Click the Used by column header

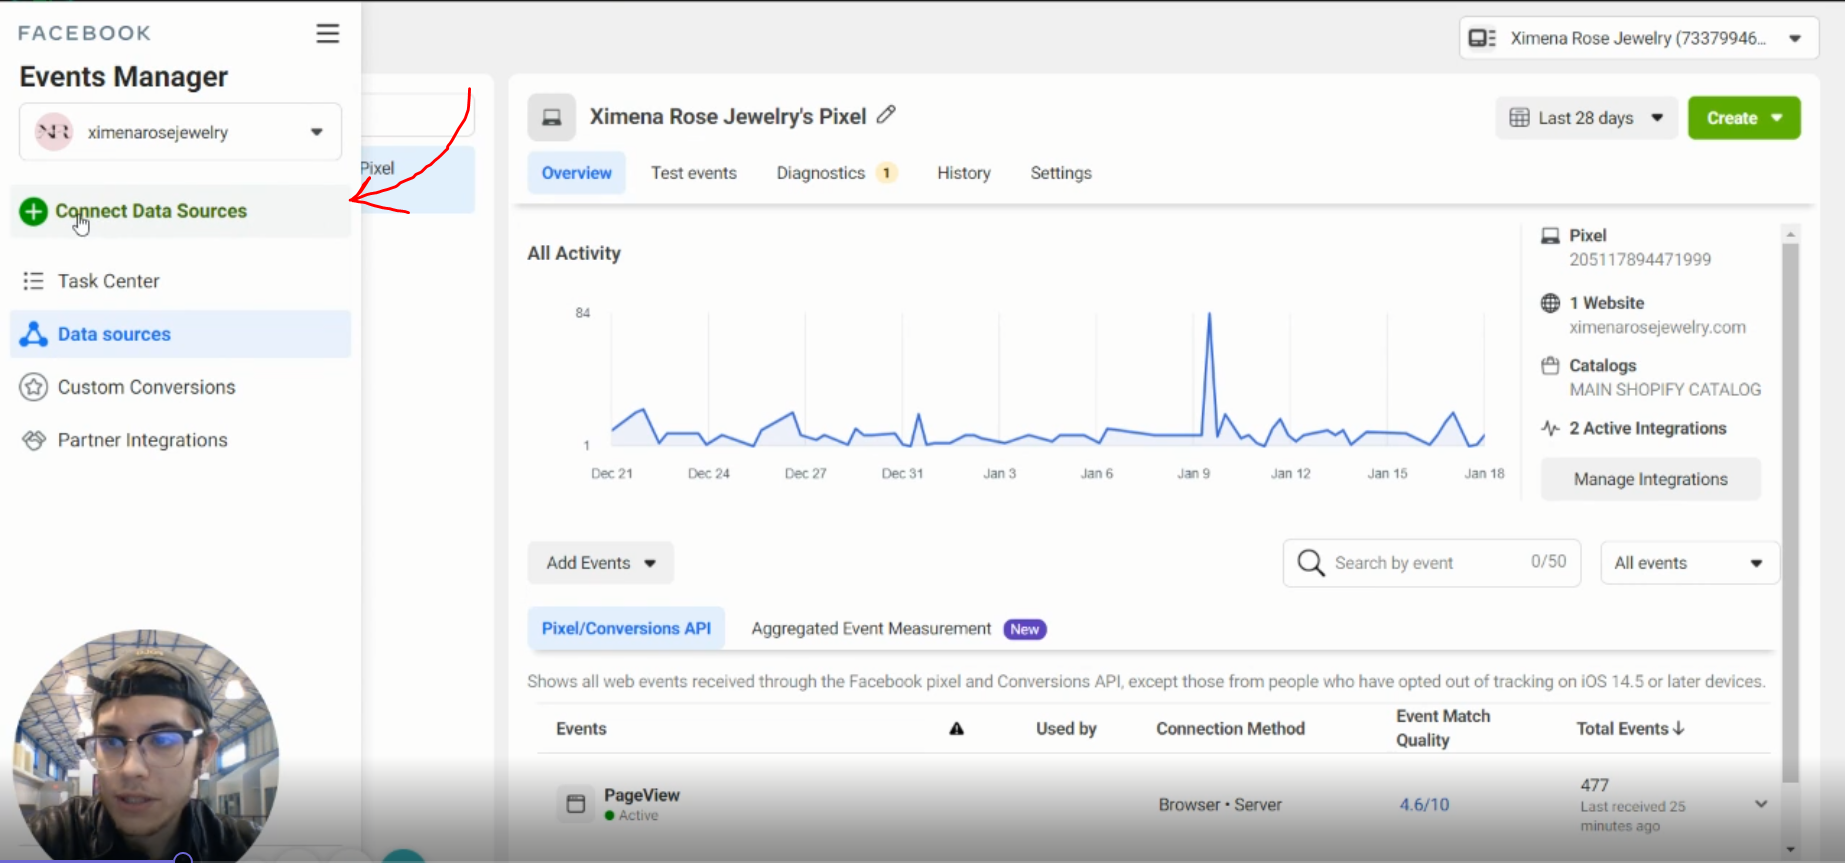[1066, 729]
